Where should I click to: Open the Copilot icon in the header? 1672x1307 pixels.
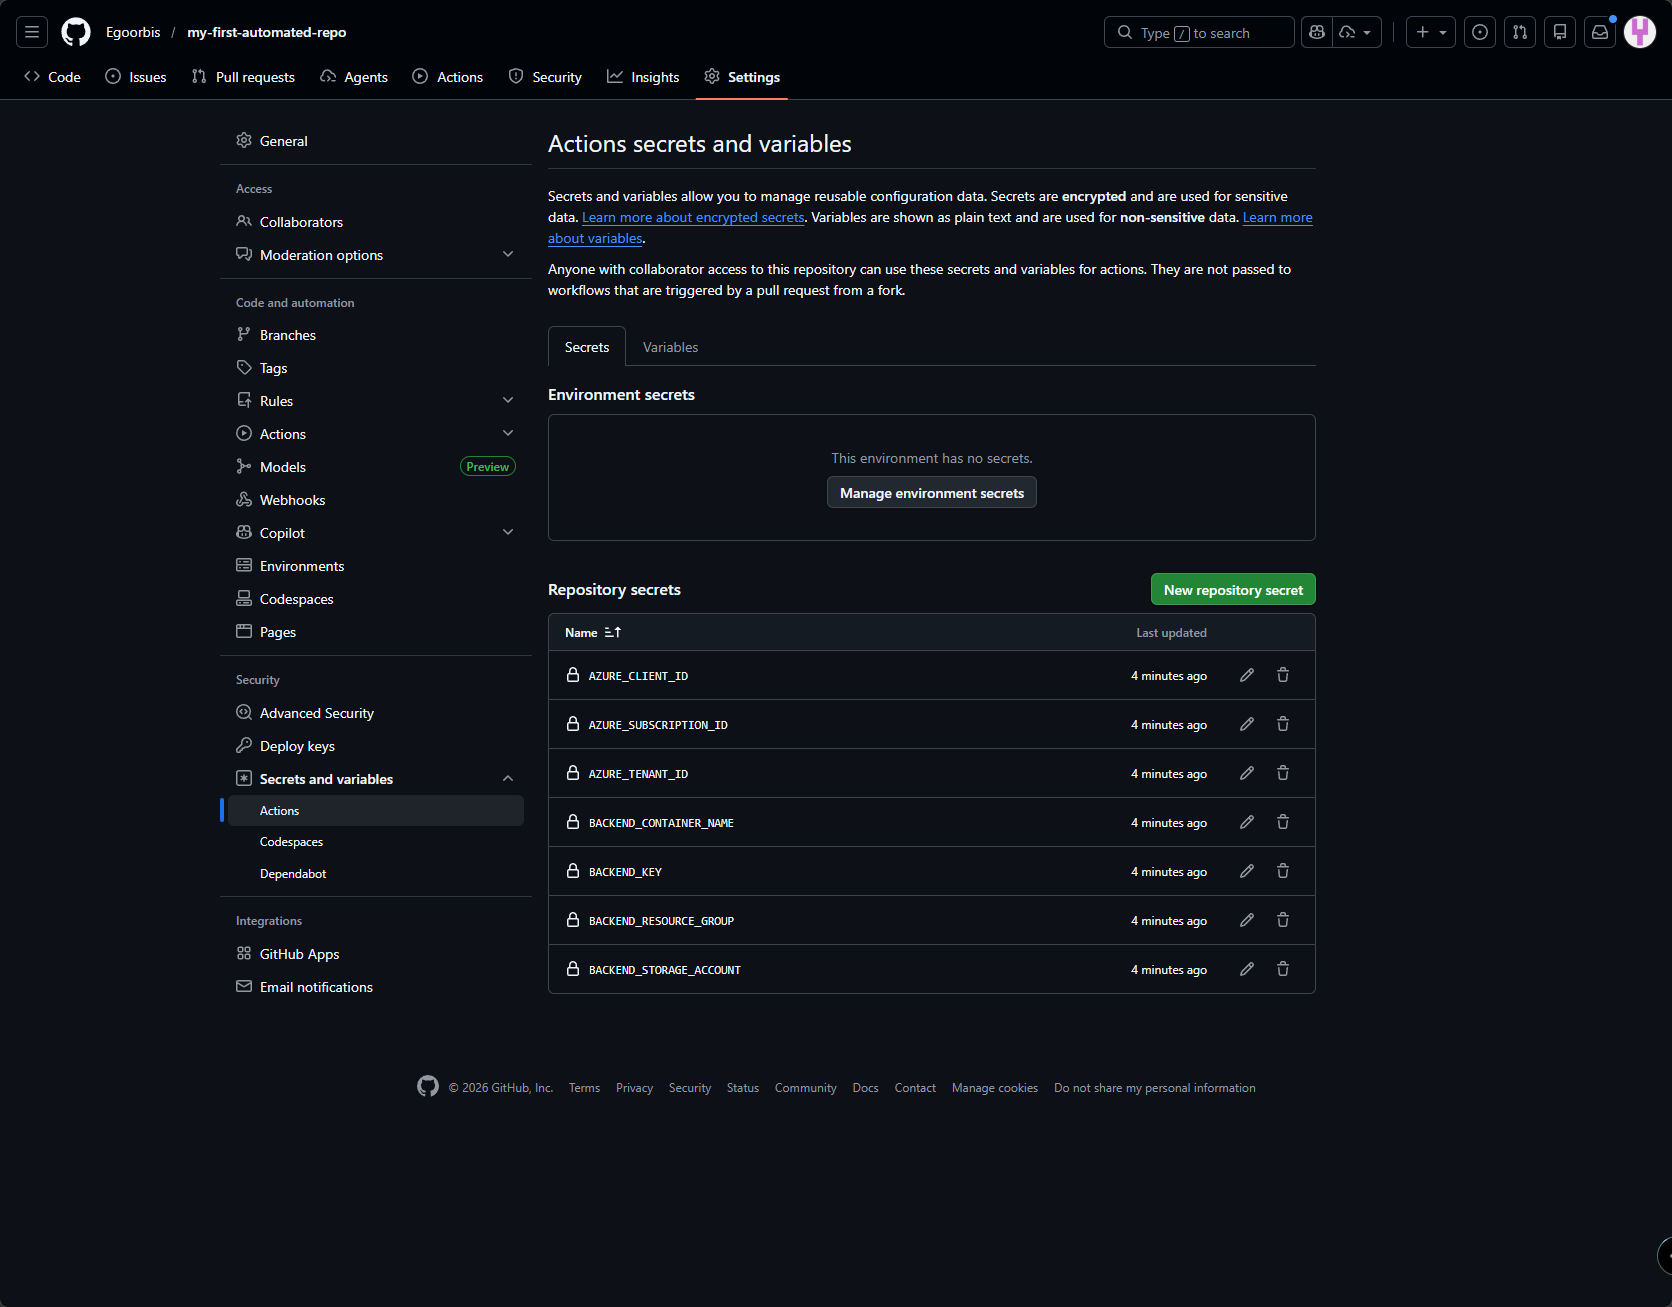pos(1316,31)
